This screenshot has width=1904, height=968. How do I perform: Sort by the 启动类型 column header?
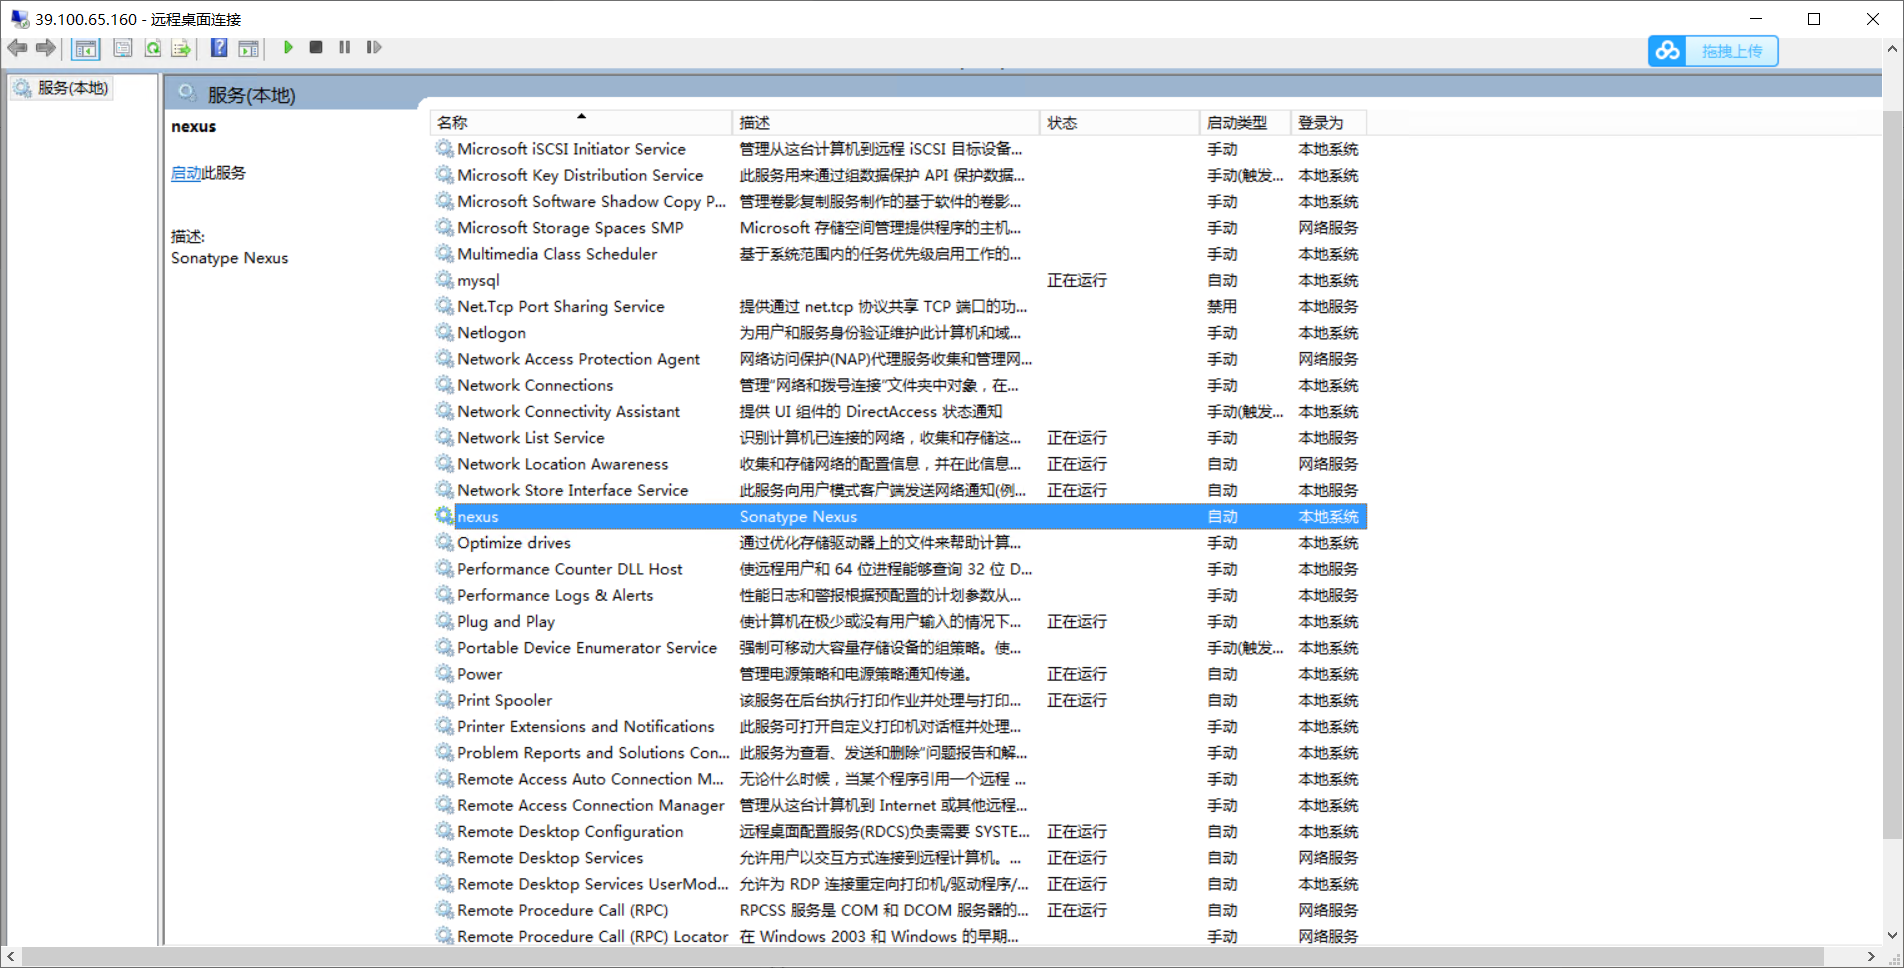1245,122
